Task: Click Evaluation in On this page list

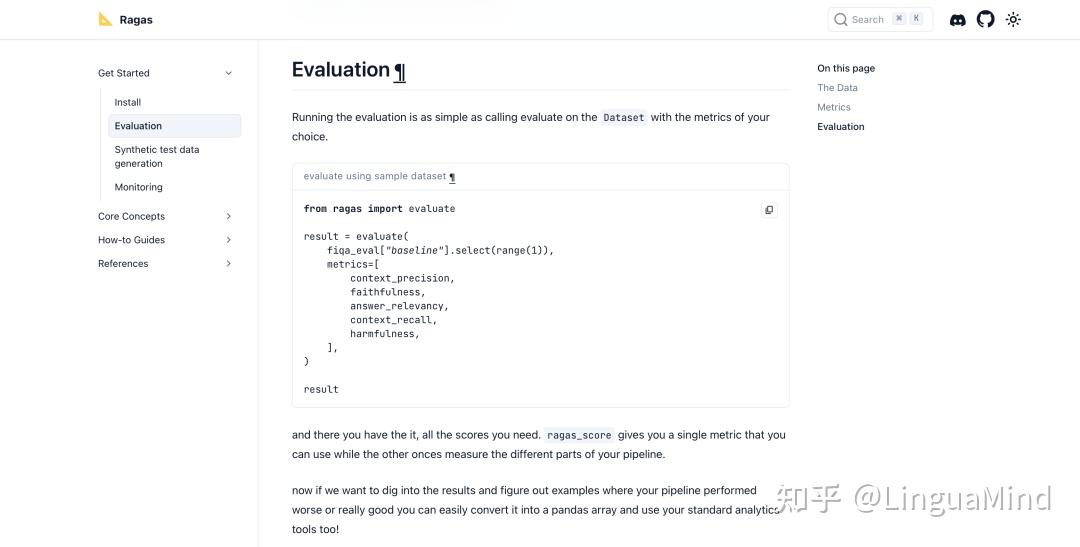Action: tap(841, 127)
